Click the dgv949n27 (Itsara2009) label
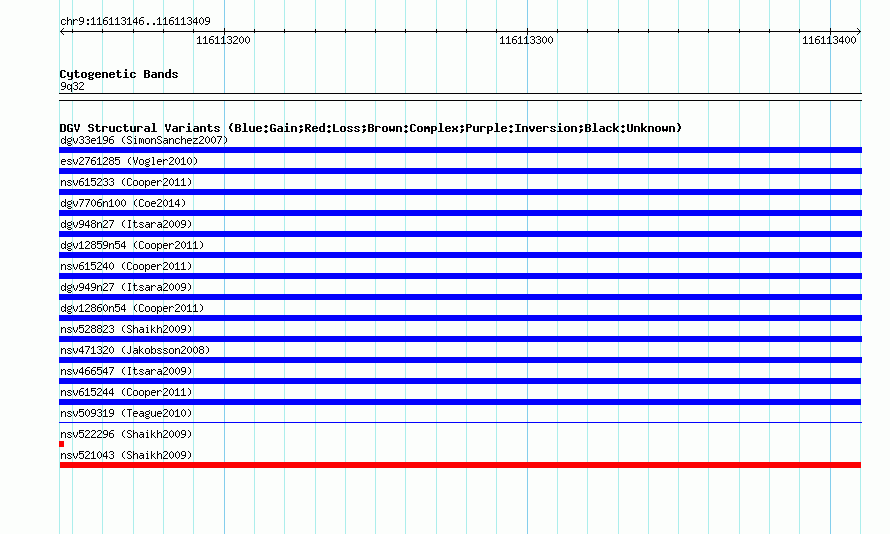The width and height of the screenshot is (890, 534). coord(126,287)
